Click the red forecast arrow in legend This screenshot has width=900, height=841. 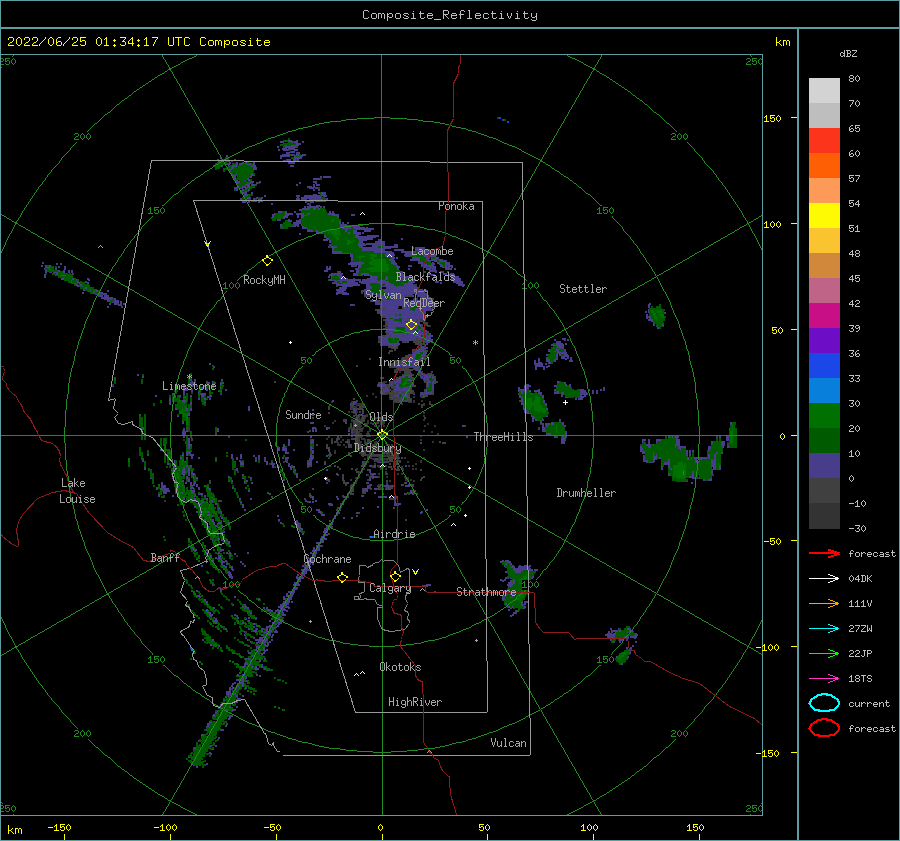click(x=824, y=553)
